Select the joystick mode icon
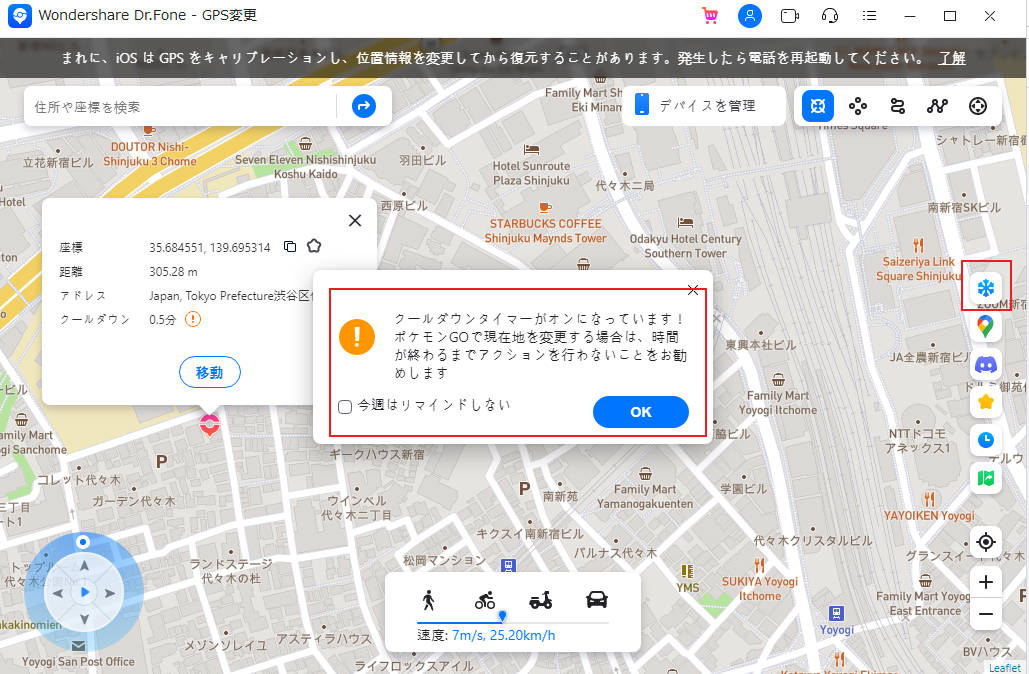 [x=978, y=106]
